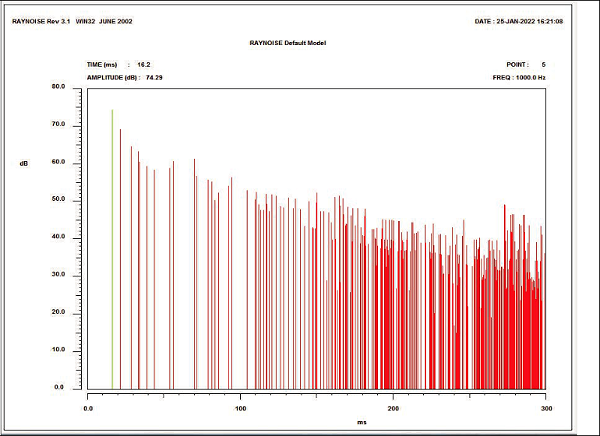Click the yellow-green first arrival bar
The image size is (600, 436).
112,250
